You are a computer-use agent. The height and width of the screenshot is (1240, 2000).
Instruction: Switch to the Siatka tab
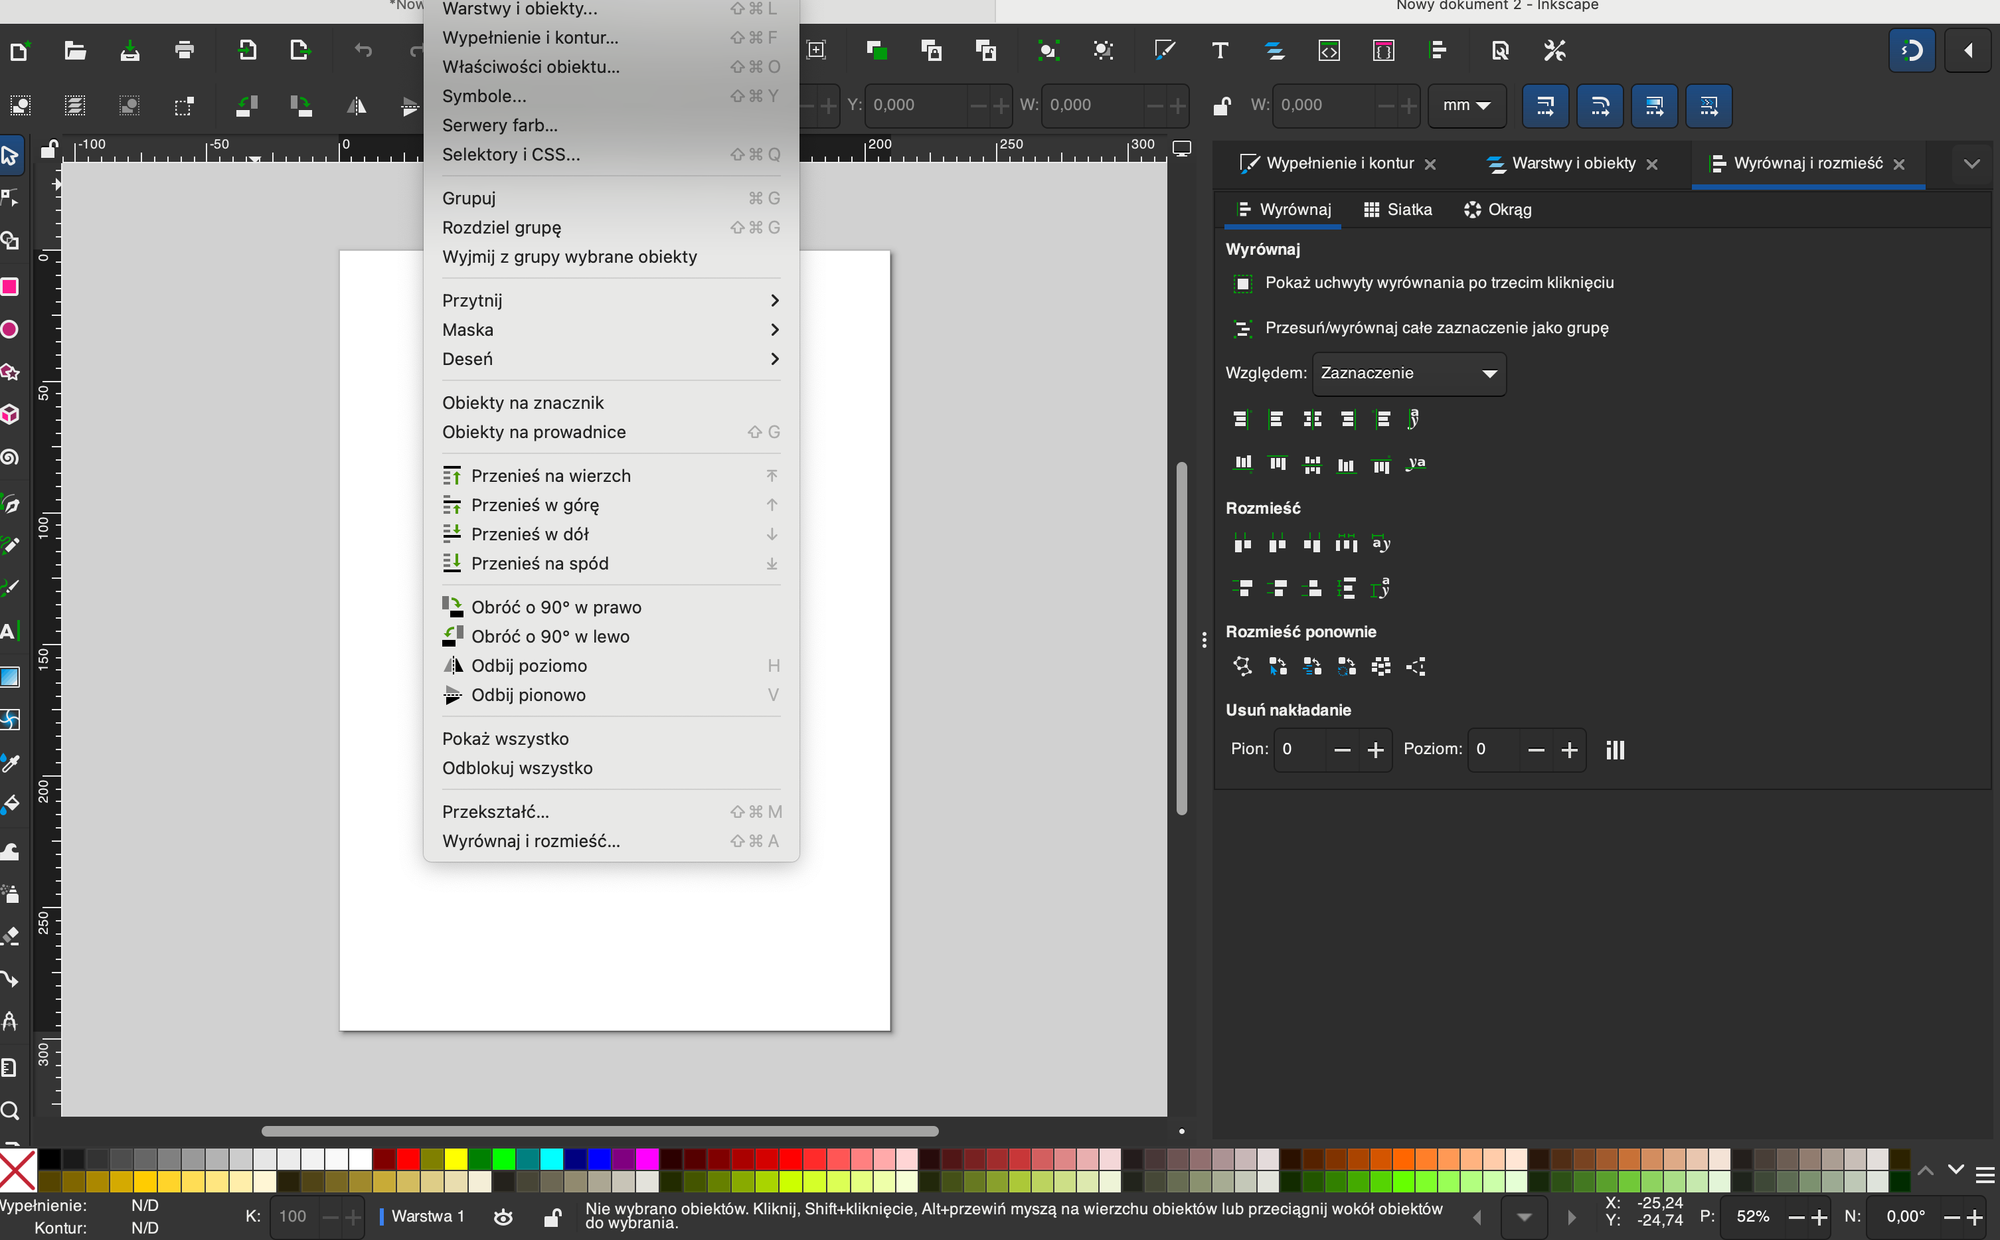(x=1398, y=210)
